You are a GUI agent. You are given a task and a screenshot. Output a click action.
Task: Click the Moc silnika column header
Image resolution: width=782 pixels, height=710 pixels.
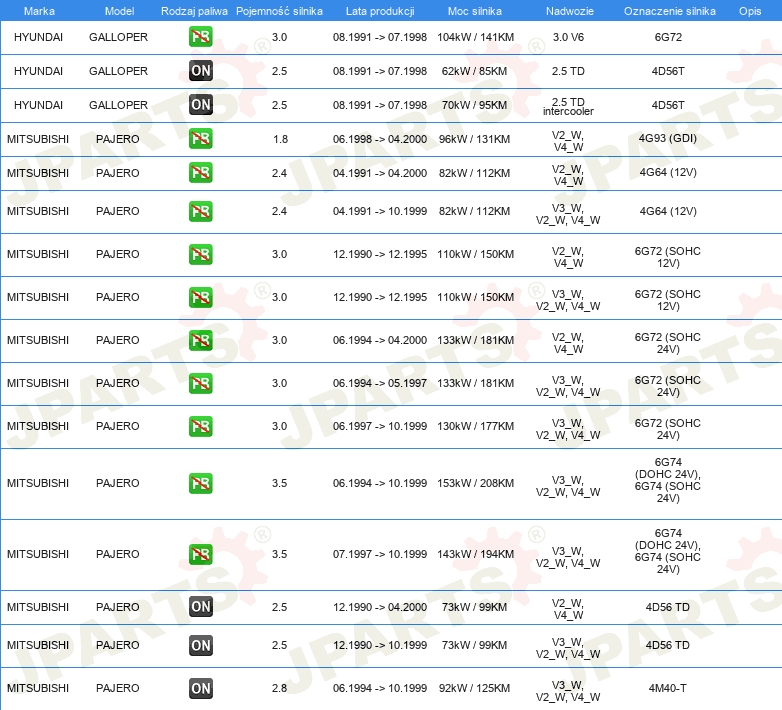point(475,11)
